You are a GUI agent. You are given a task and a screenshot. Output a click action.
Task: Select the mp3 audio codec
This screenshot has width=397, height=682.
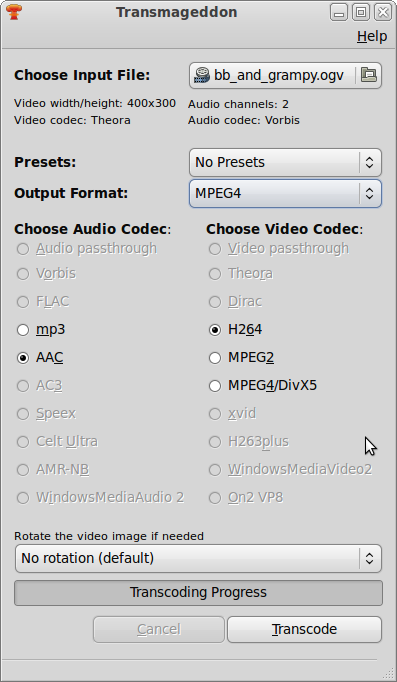click(x=41, y=330)
